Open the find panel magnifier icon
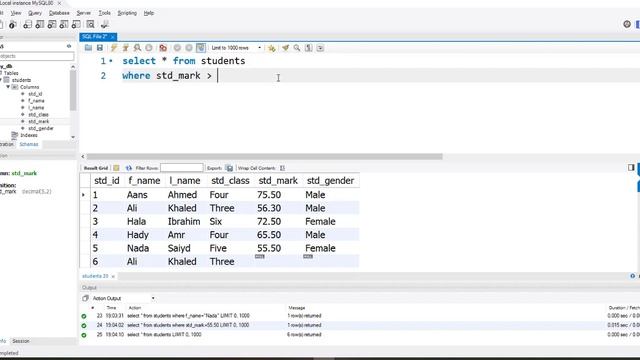The width and height of the screenshot is (640, 360). tap(297, 48)
